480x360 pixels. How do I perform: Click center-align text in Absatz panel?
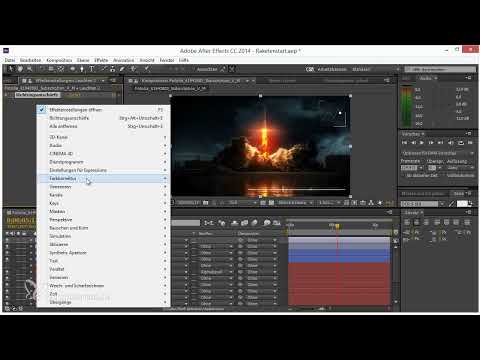pos(416,222)
